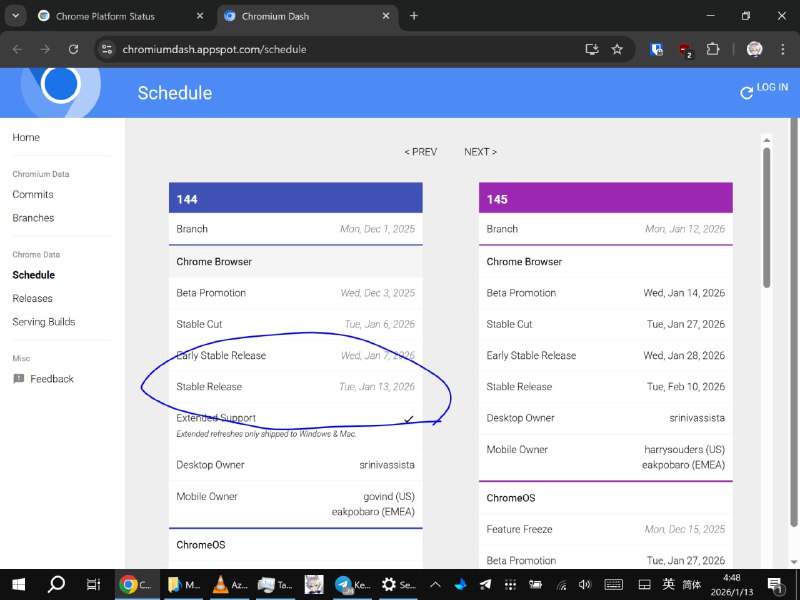Click the Feedback icon in sidebar
Screen dimensions: 800x600
pyautogui.click(x=19, y=379)
